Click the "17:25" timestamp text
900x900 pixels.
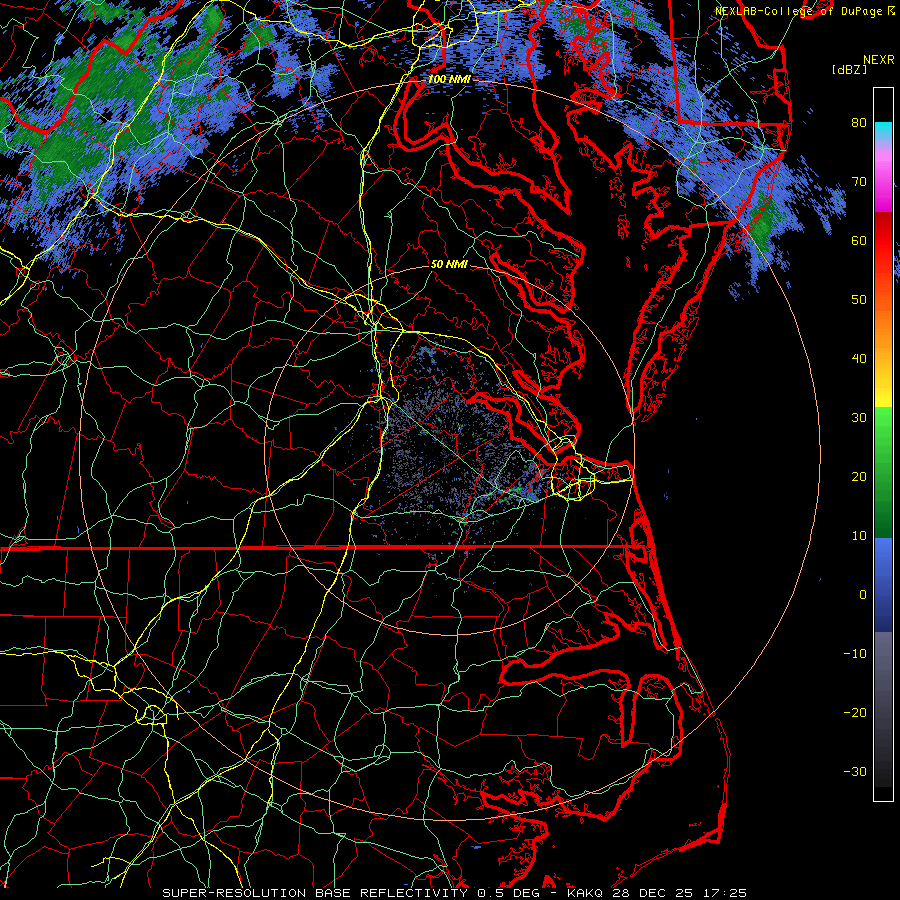pos(724,893)
